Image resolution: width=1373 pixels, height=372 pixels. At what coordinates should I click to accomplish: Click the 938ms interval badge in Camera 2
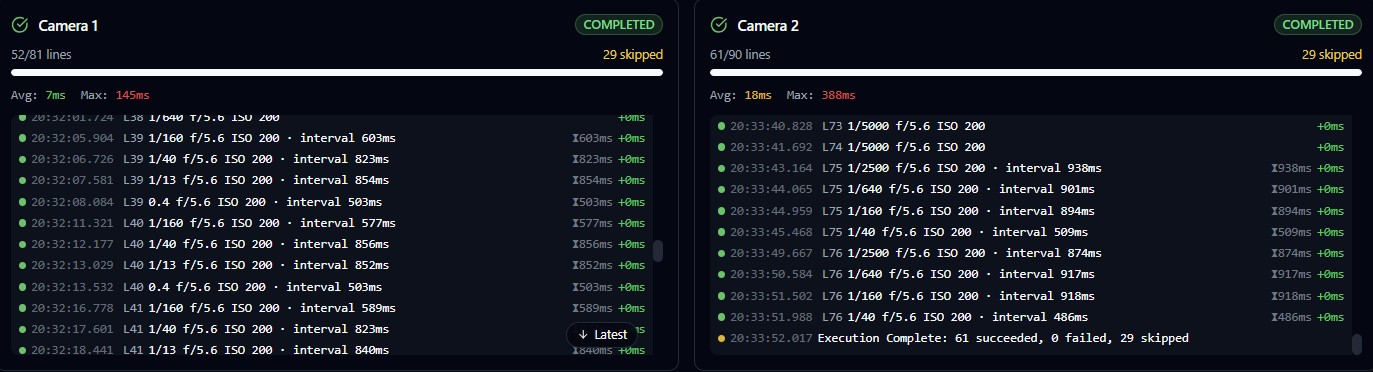(x=1291, y=168)
